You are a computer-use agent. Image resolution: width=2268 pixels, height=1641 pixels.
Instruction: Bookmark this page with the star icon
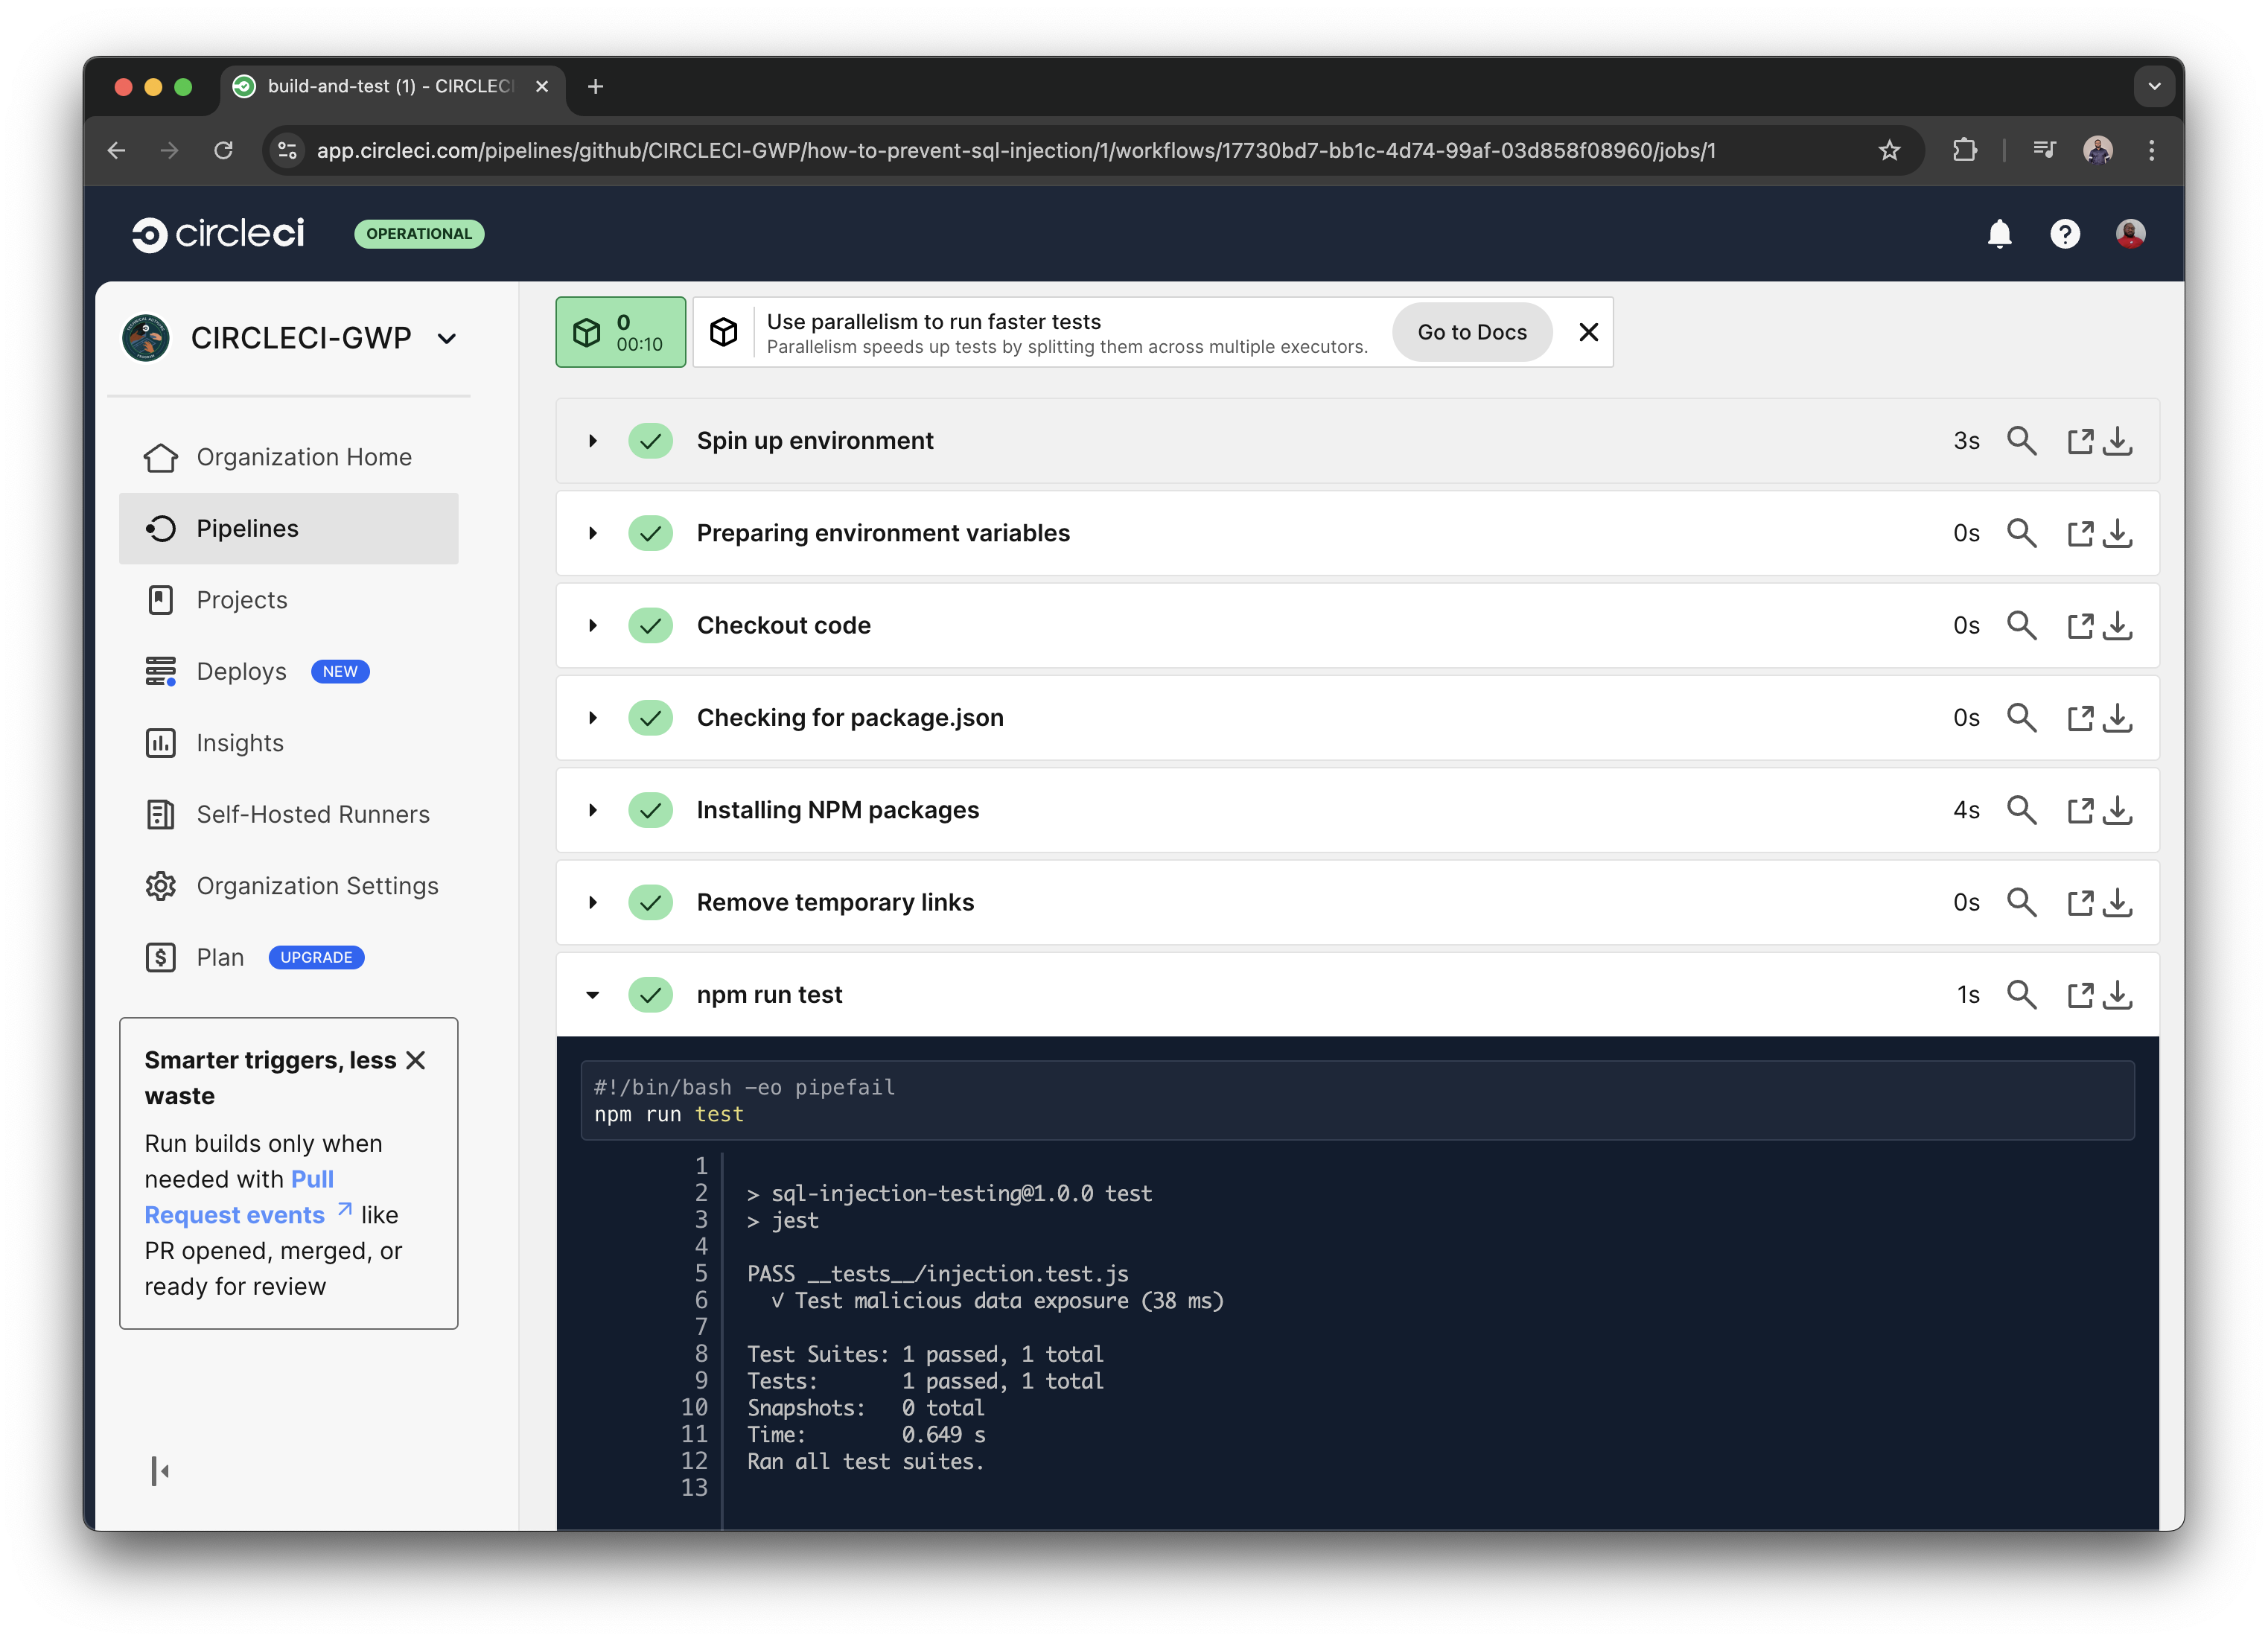(1889, 150)
